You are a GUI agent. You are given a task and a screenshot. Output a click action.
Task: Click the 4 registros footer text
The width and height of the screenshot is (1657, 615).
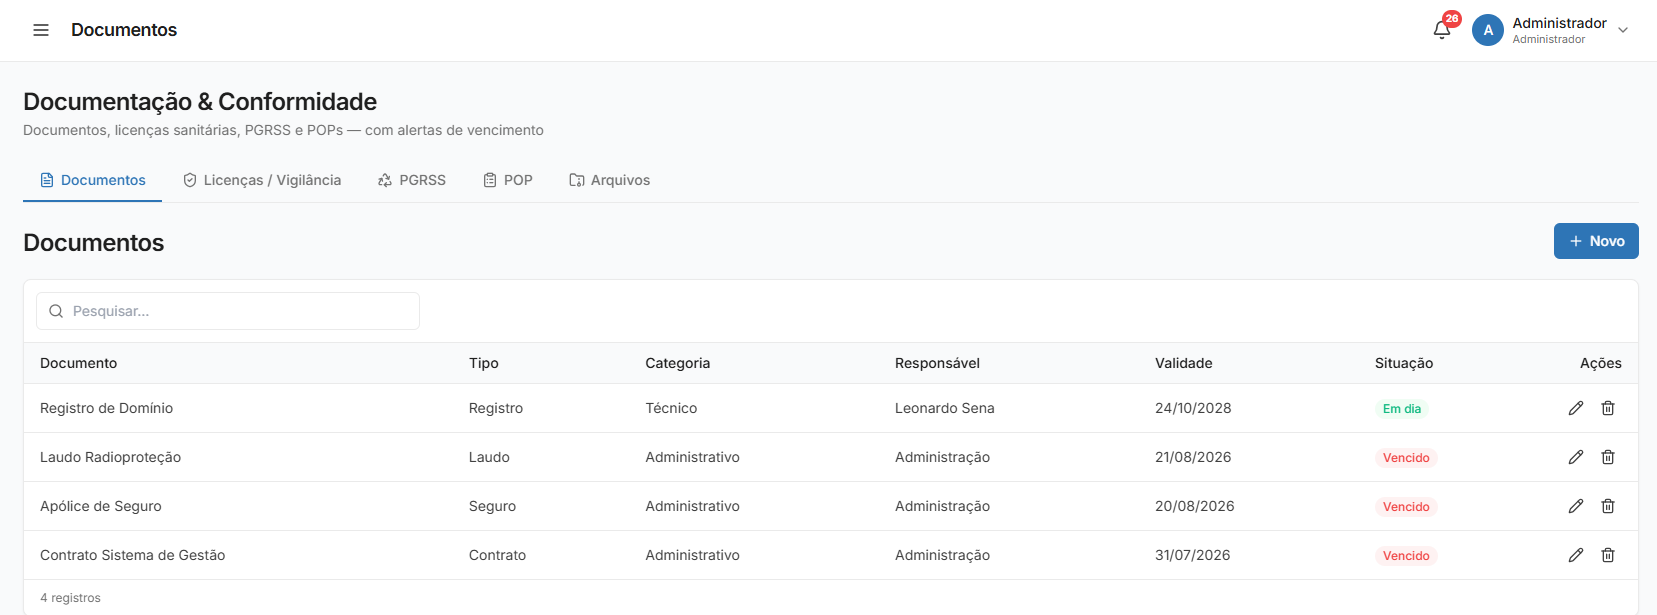(70, 598)
